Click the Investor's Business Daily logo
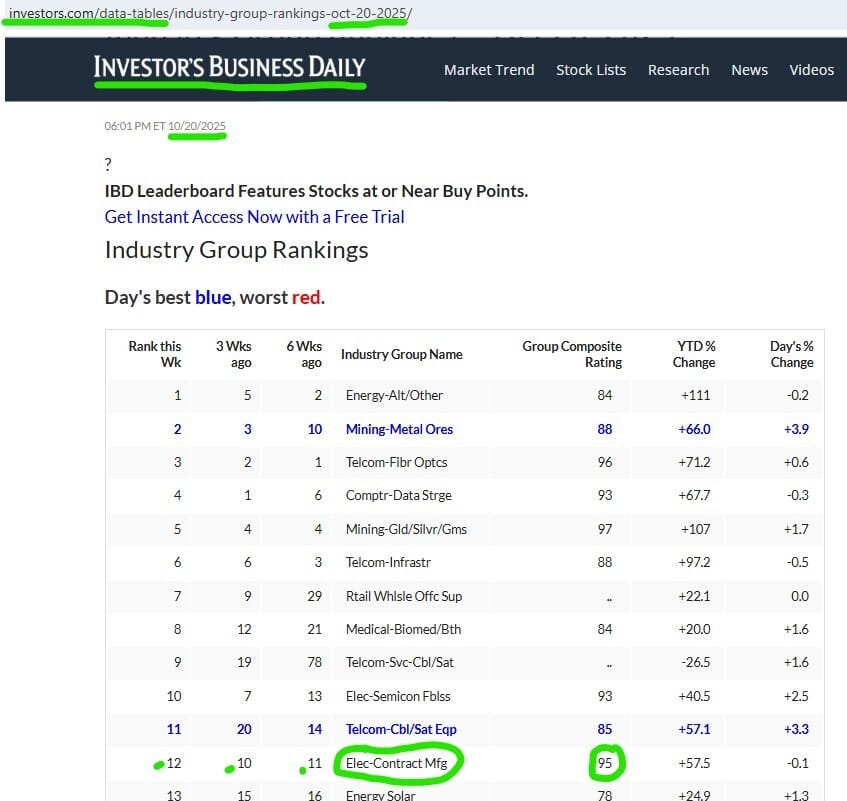 click(230, 68)
